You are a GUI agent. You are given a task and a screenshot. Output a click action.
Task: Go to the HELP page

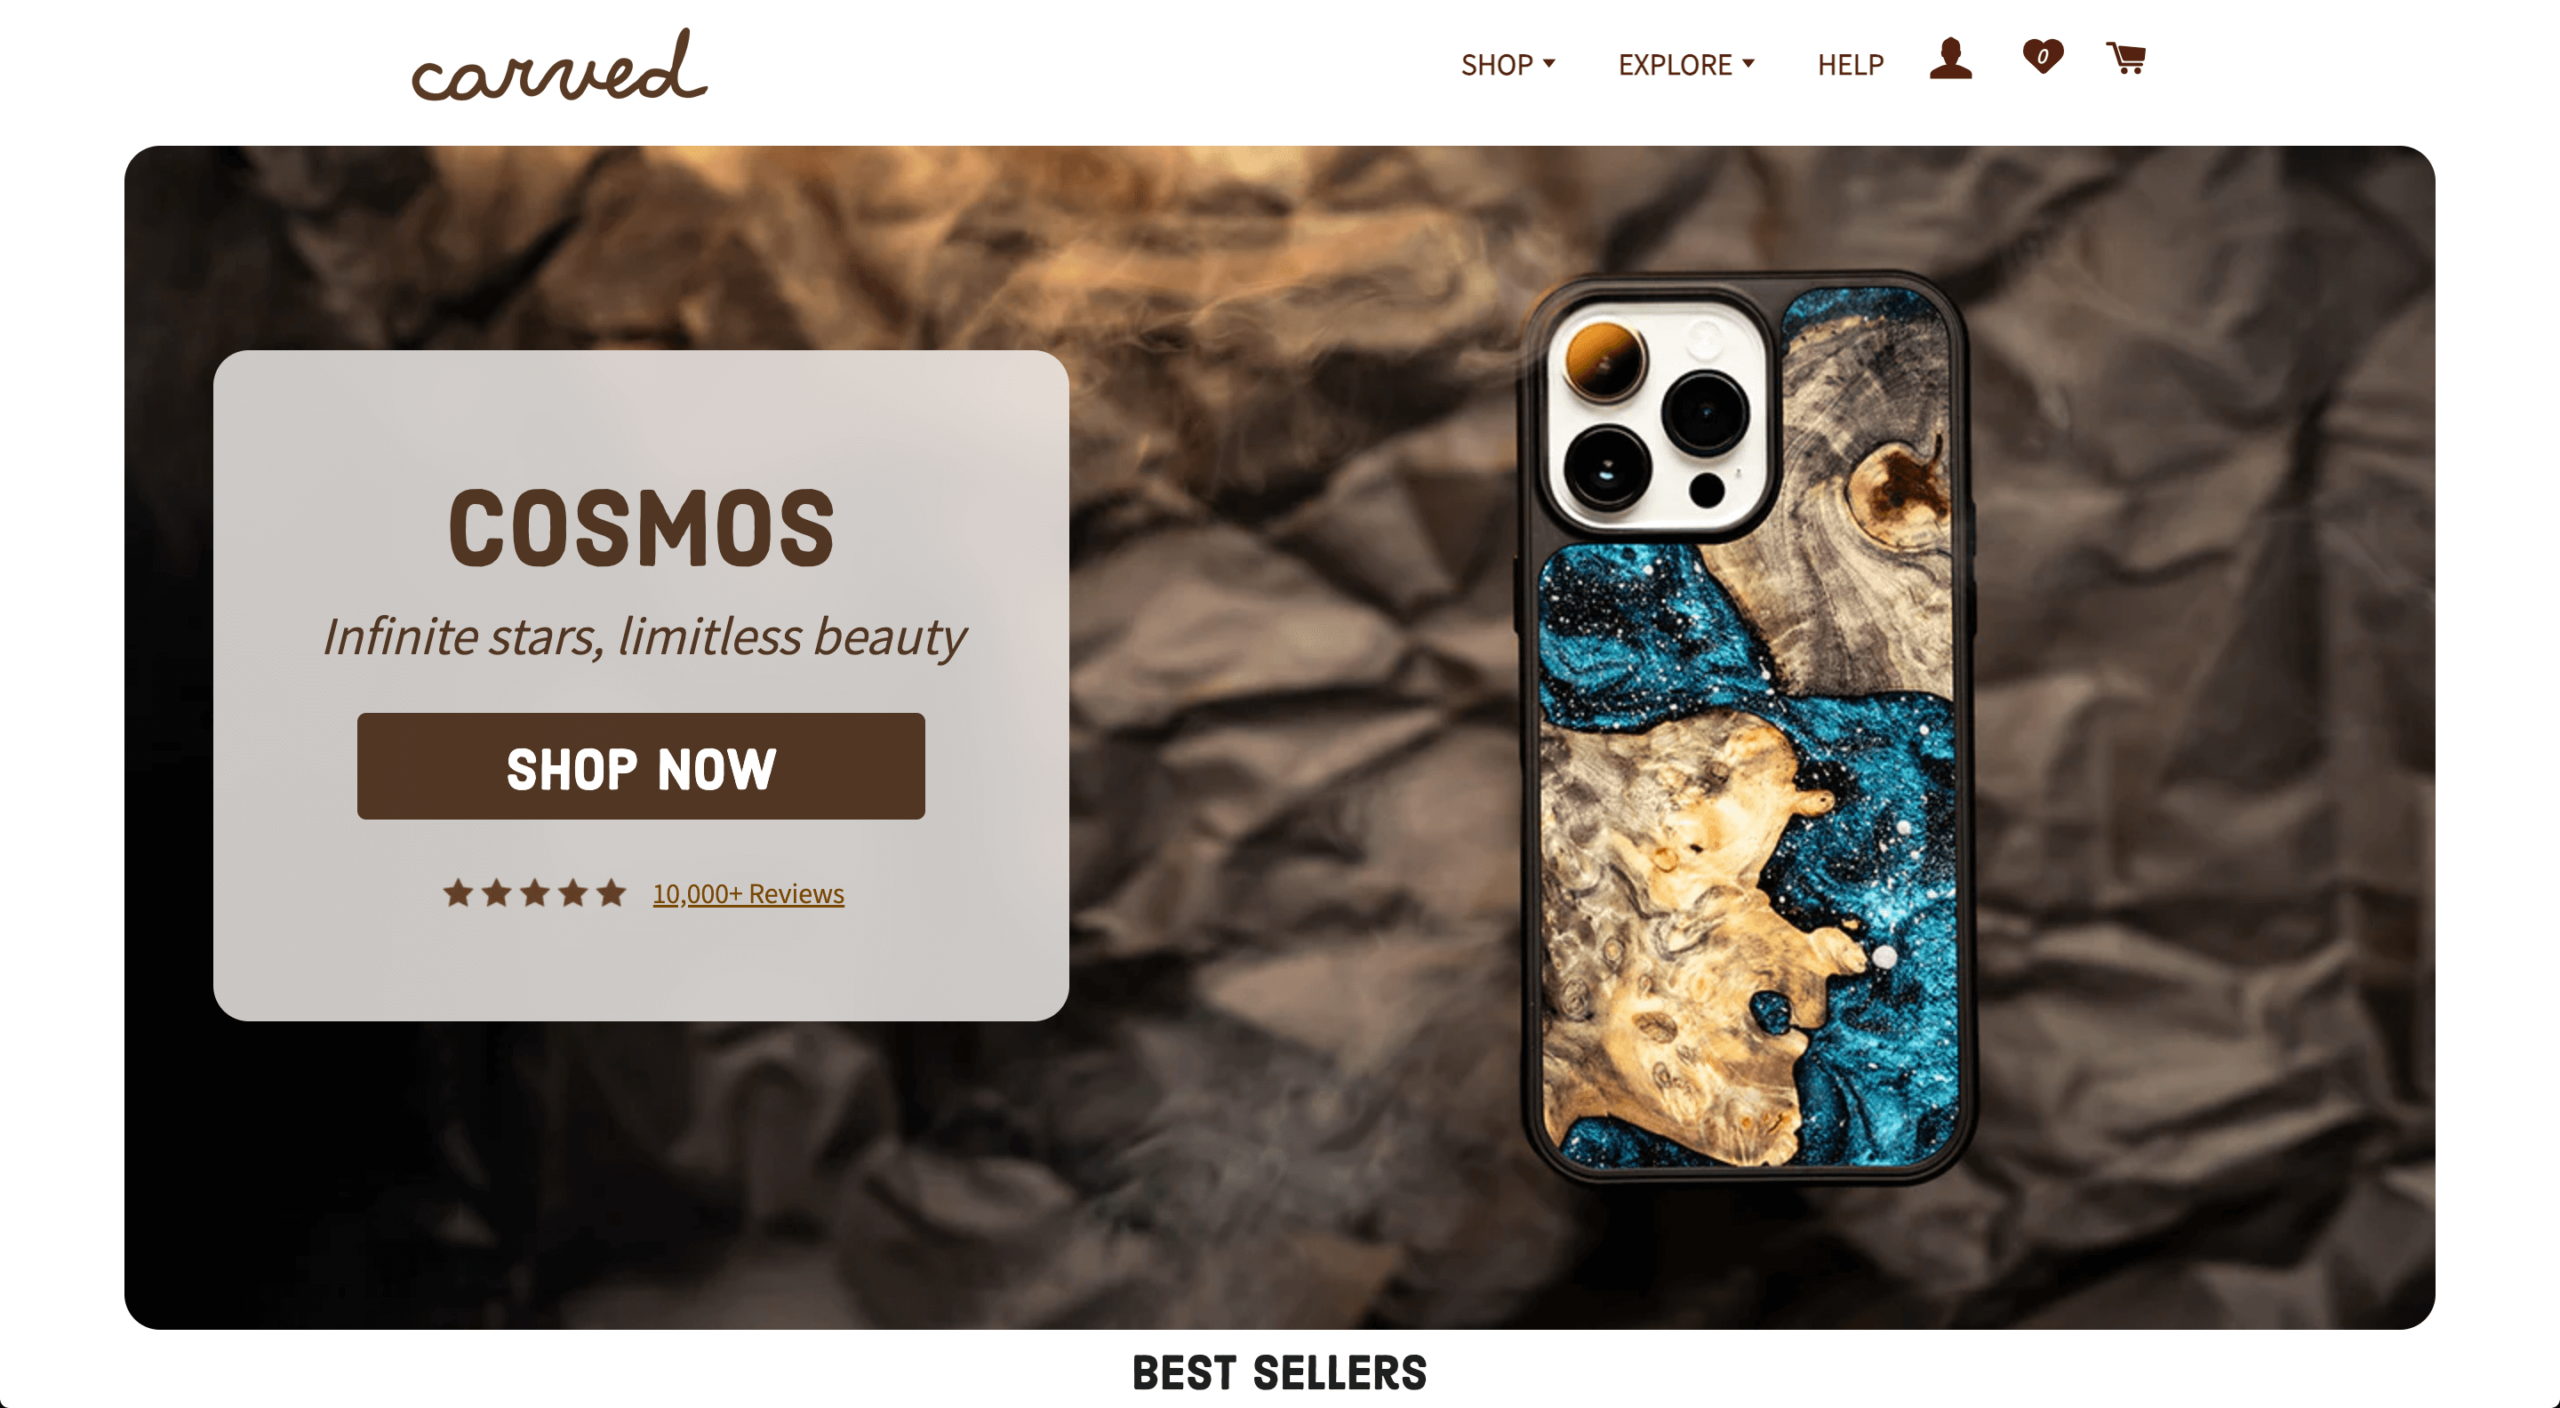[1850, 65]
